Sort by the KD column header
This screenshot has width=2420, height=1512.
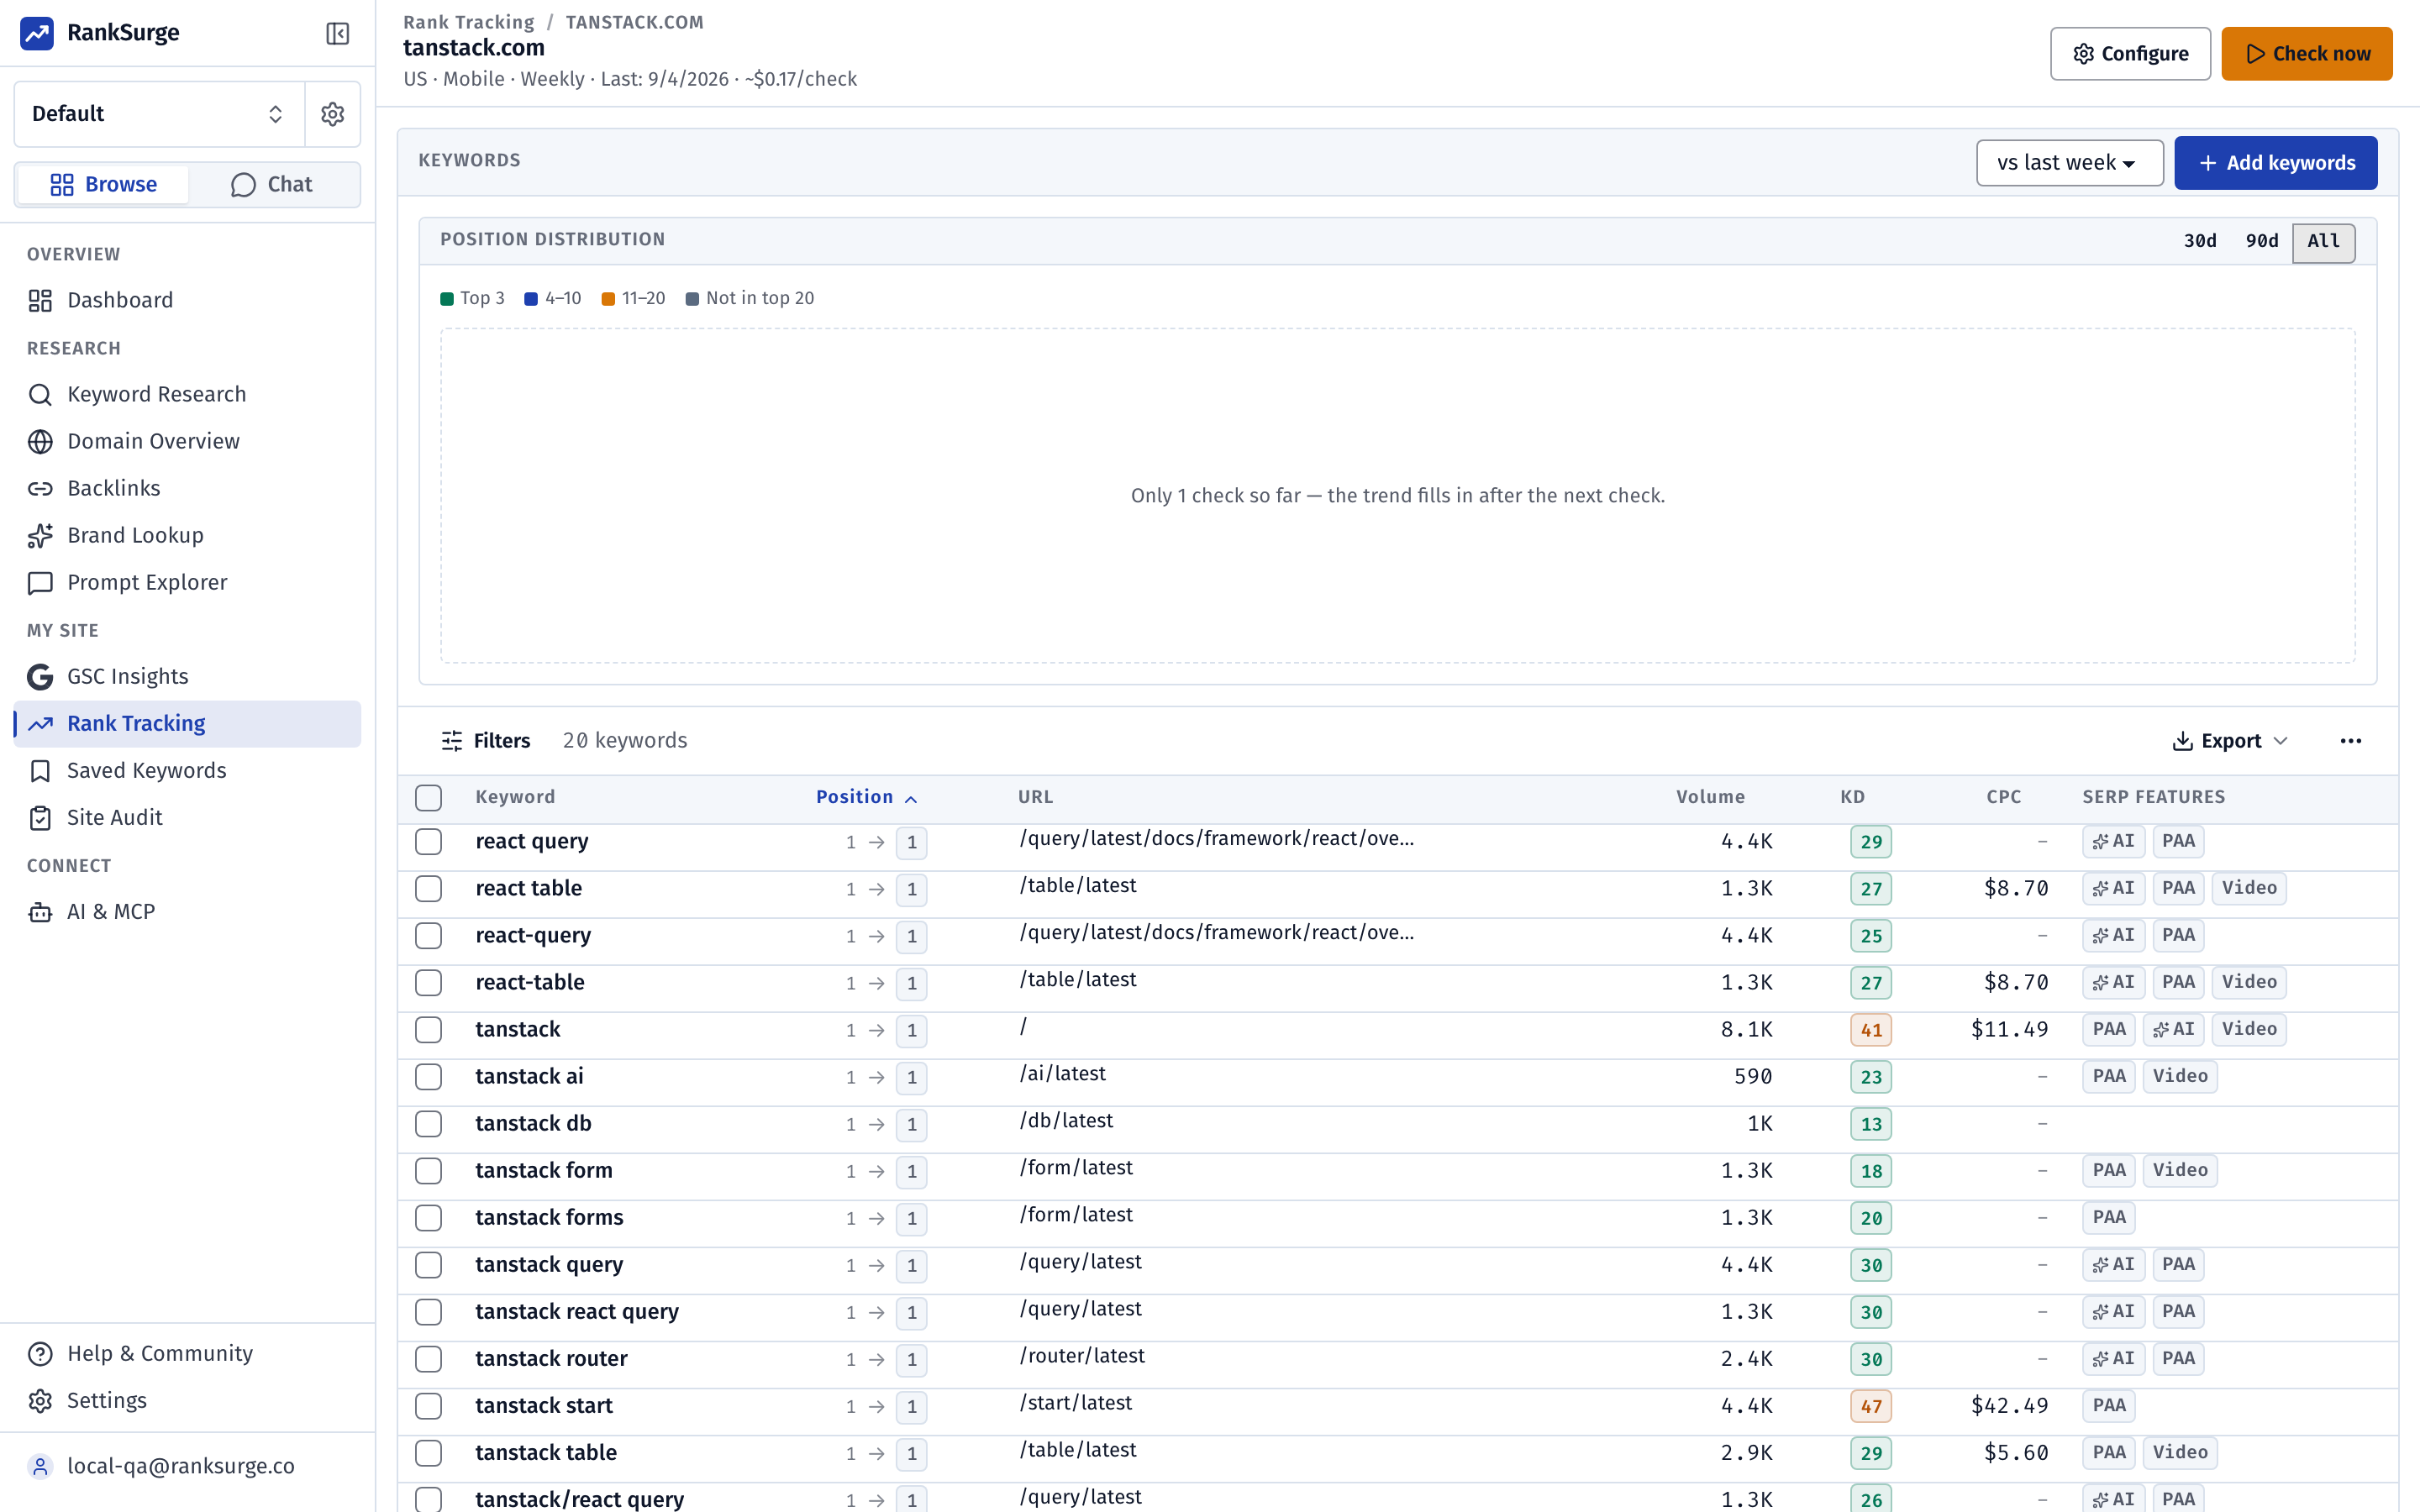pos(1852,797)
